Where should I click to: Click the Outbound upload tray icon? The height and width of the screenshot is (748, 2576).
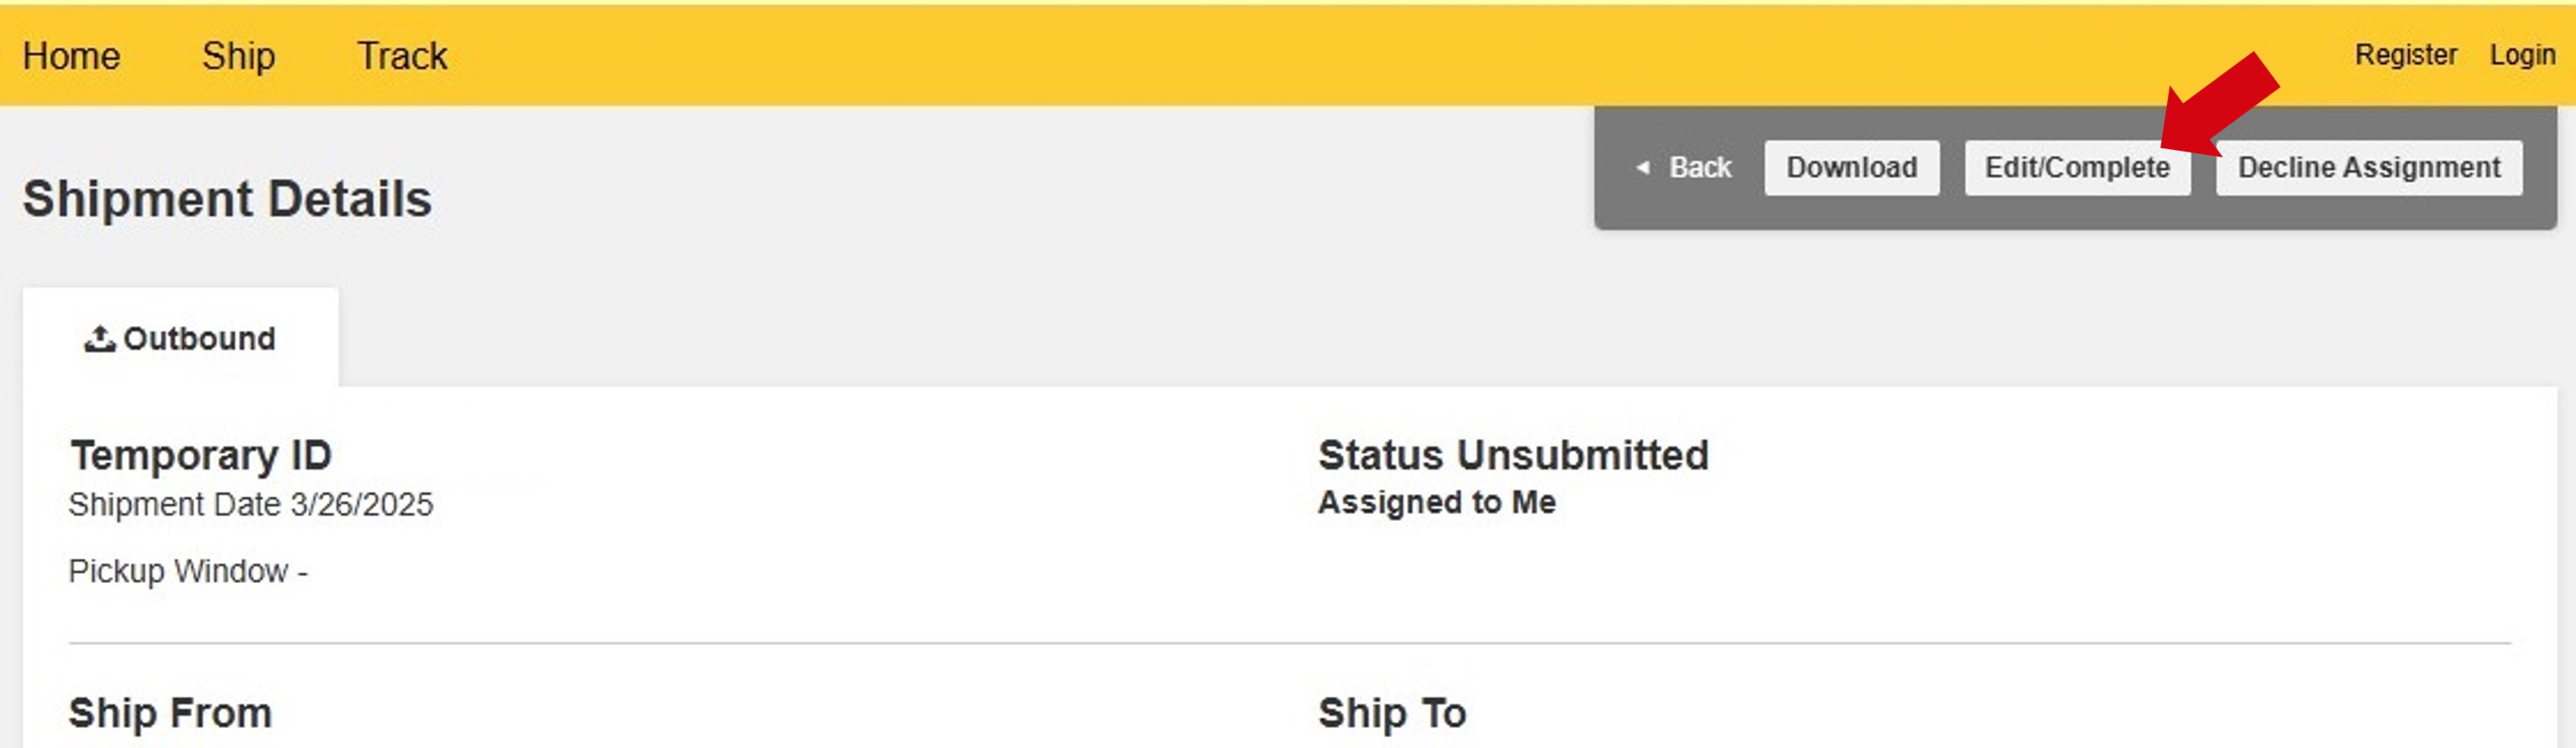pyautogui.click(x=99, y=339)
